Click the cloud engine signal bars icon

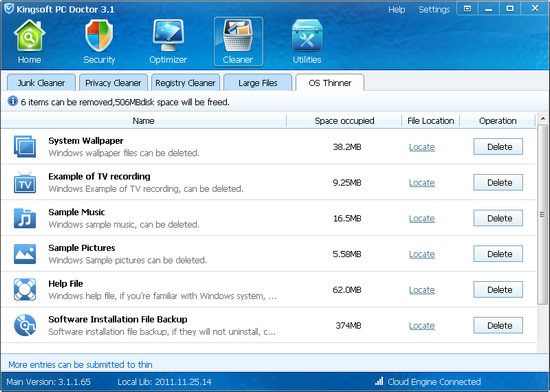click(379, 381)
